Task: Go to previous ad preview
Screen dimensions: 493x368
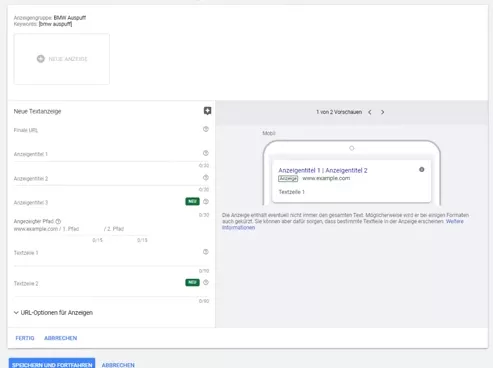Action: [370, 112]
